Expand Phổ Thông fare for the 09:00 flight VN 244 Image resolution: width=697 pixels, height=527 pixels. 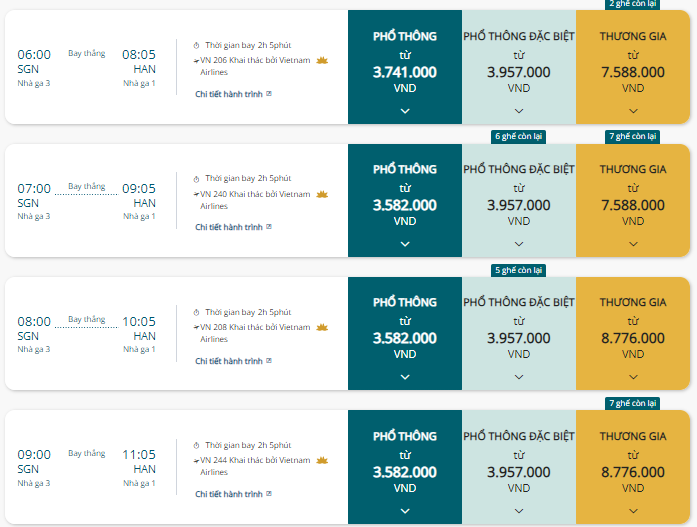(x=405, y=511)
